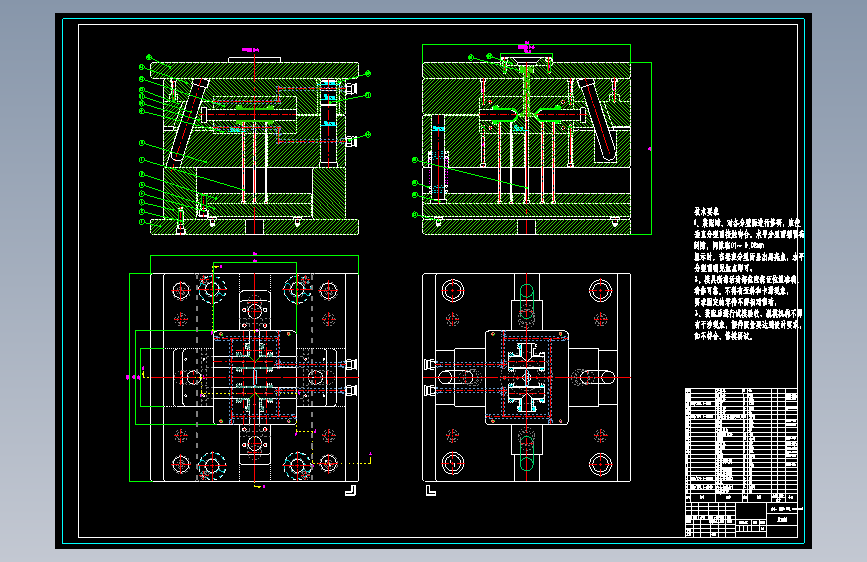Image resolution: width=867 pixels, height=562 pixels.
Task: Select the bottom-right guide pillar circle in bottom-right view
Action: tap(600, 464)
